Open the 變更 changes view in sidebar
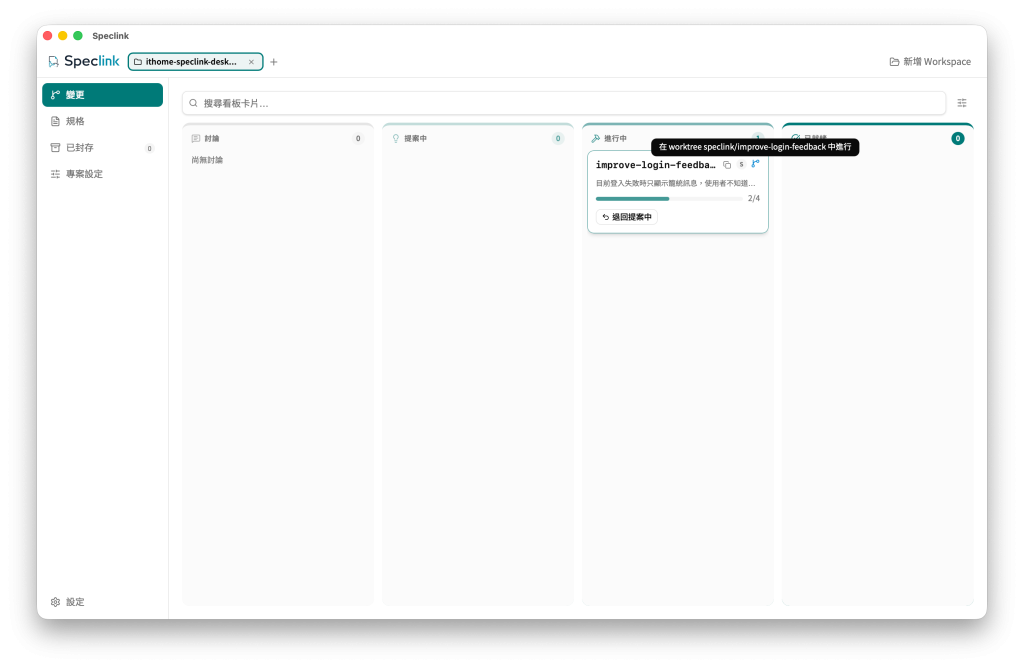 click(x=103, y=95)
